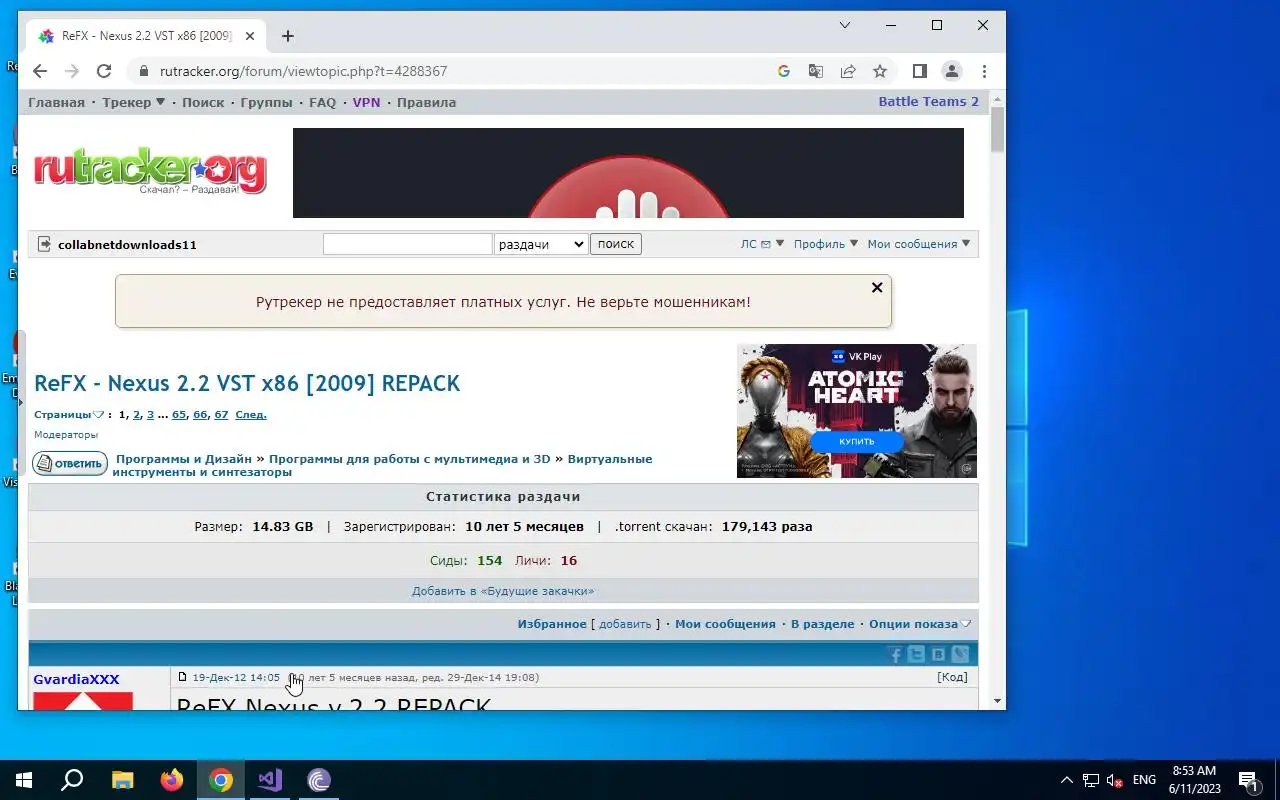Open Правила in the top menu
1280x800 pixels.
click(x=426, y=102)
